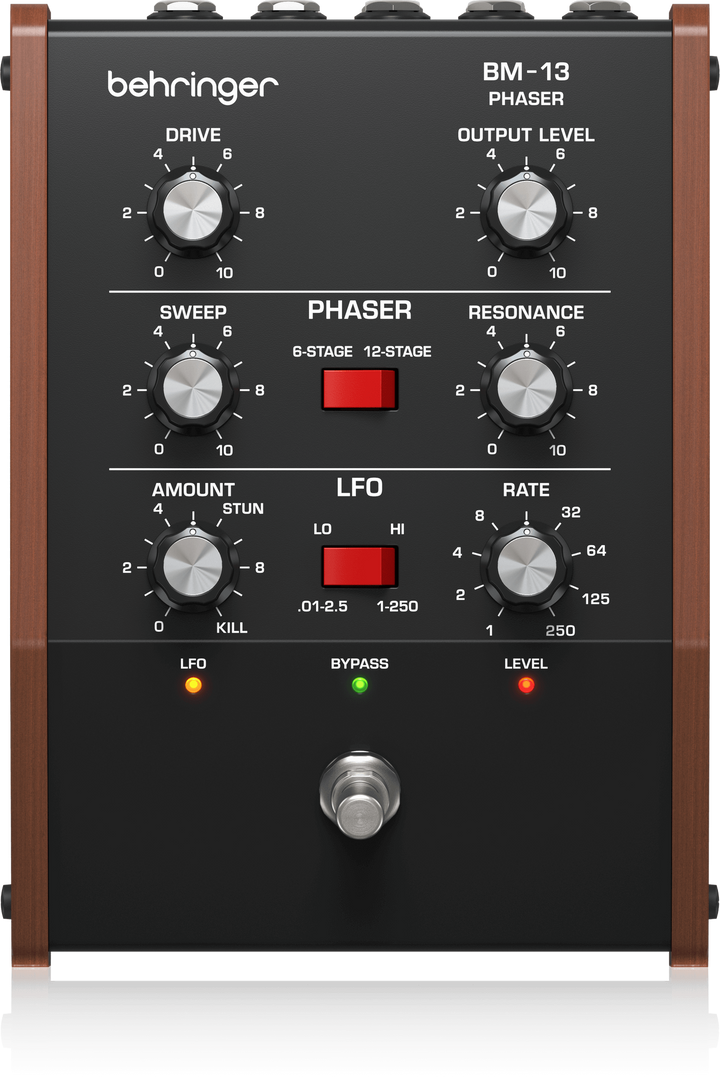The height and width of the screenshot is (1077, 720).
Task: Click the BM-13 model name
Action: (526, 71)
